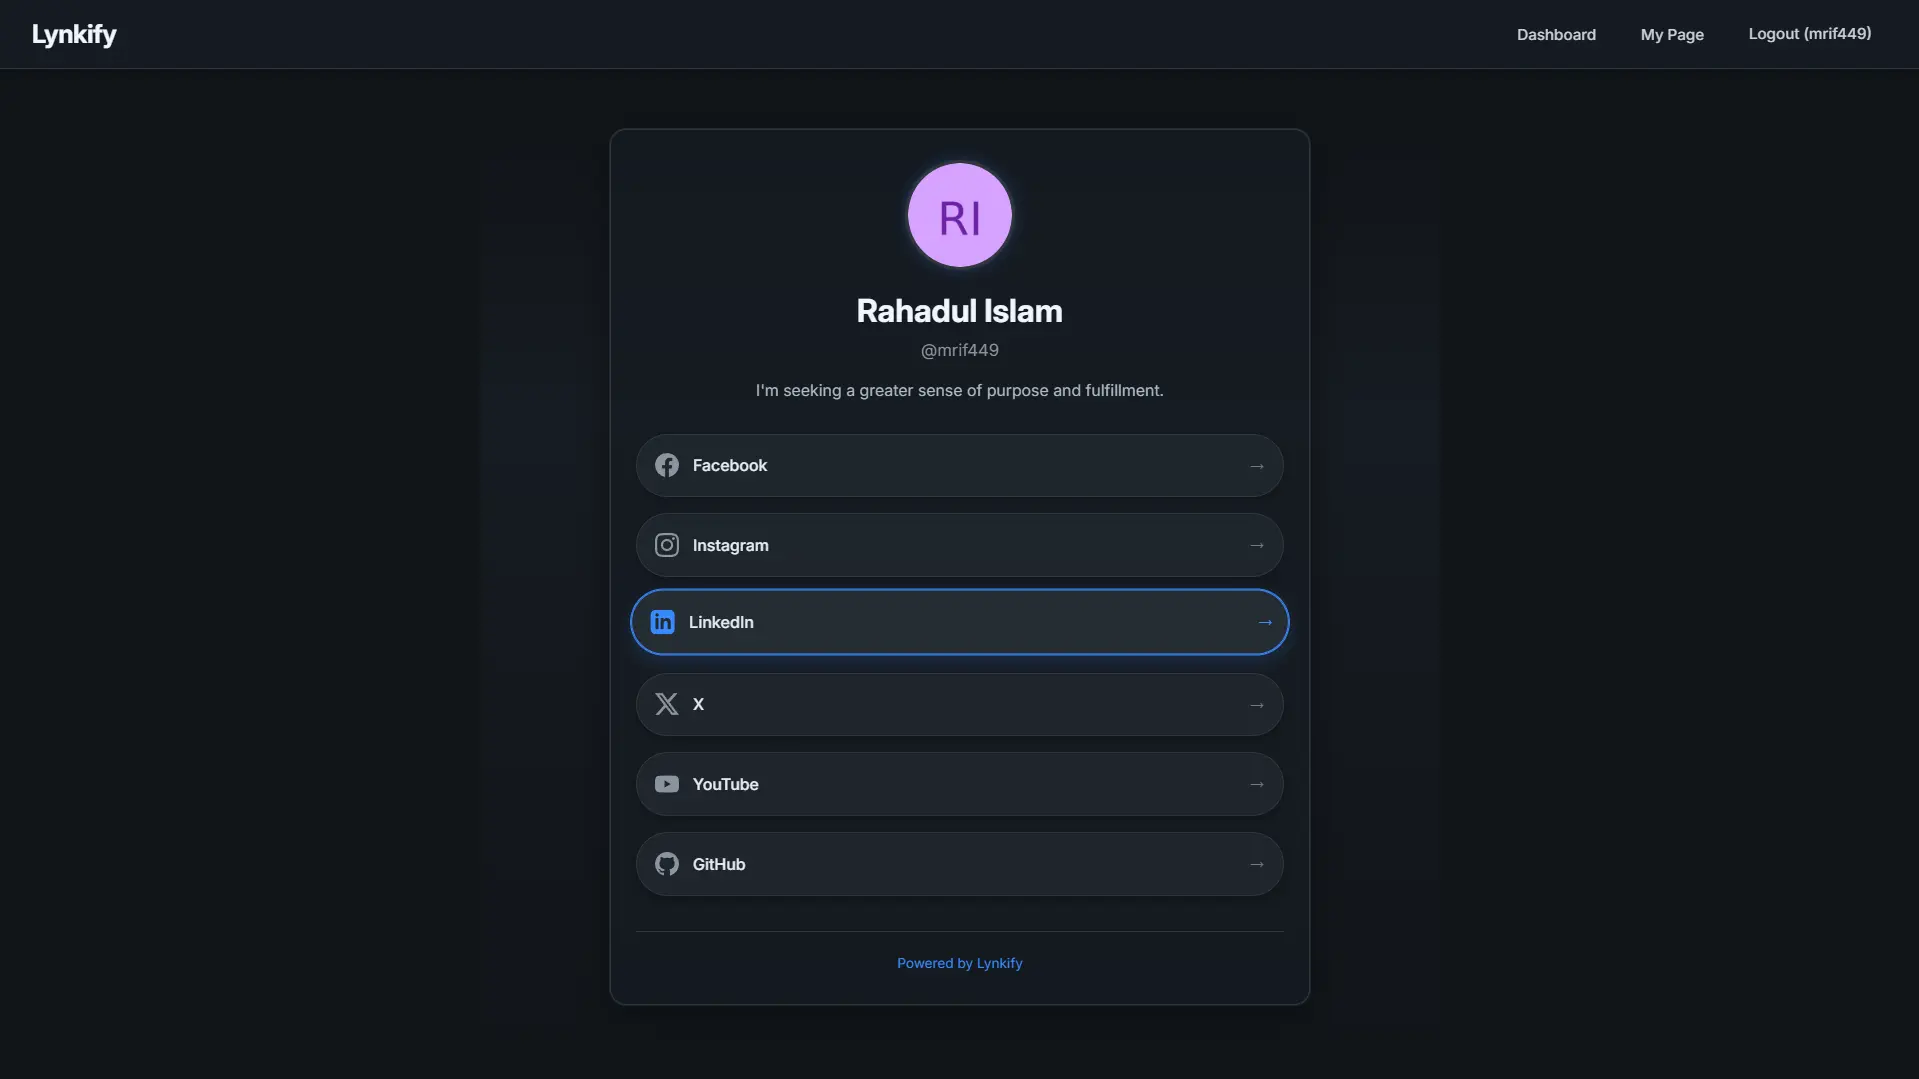Open the Dashboard nav item

(1555, 34)
